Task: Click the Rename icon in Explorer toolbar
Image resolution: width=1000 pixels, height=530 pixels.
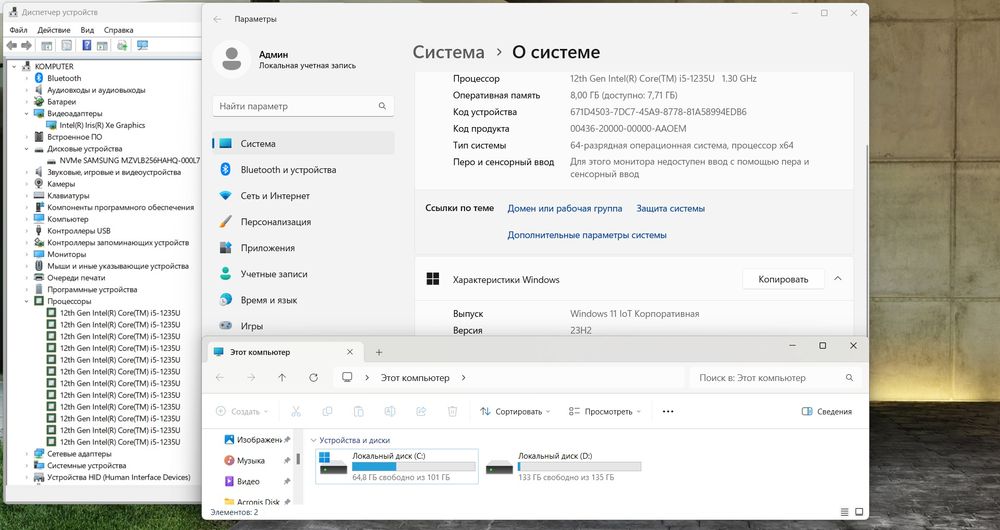Action: pos(390,411)
